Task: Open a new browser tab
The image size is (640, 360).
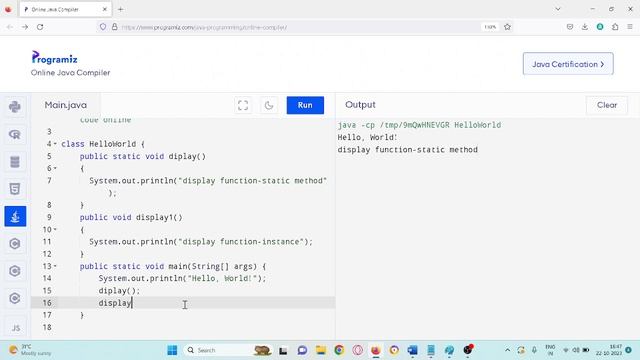Action: (x=120, y=9)
